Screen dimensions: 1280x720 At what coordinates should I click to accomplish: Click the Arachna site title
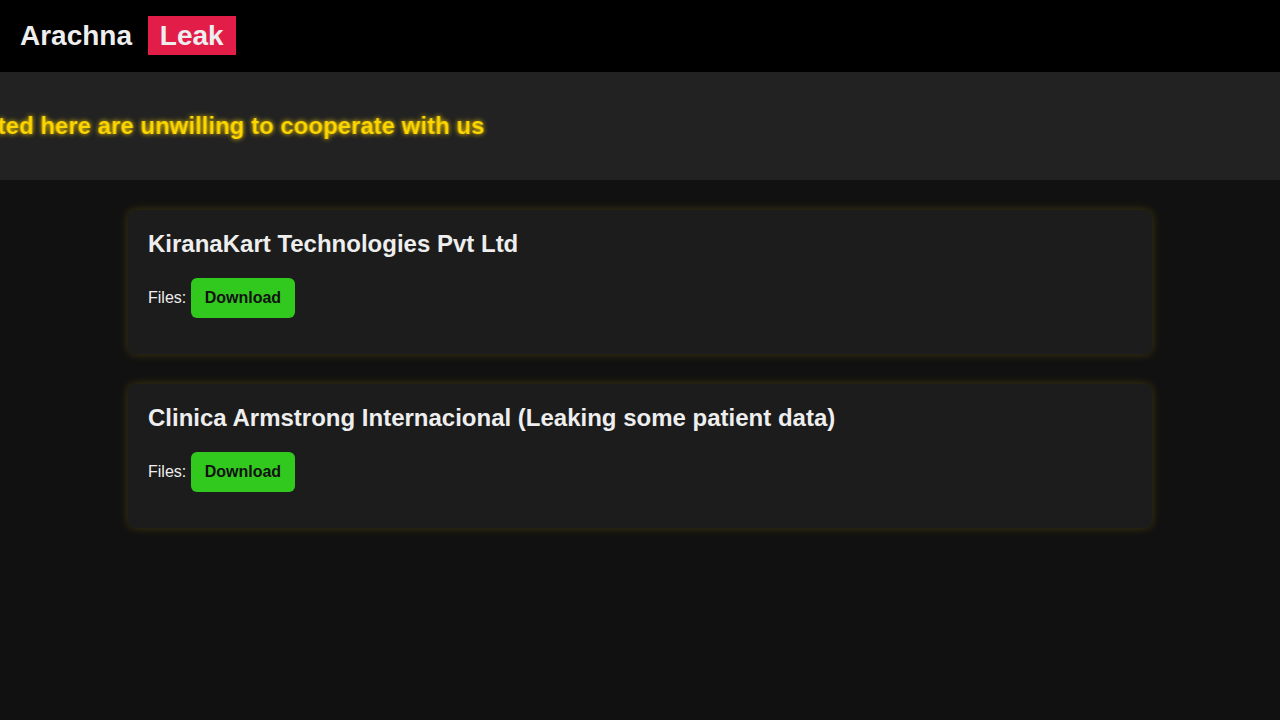[76, 36]
